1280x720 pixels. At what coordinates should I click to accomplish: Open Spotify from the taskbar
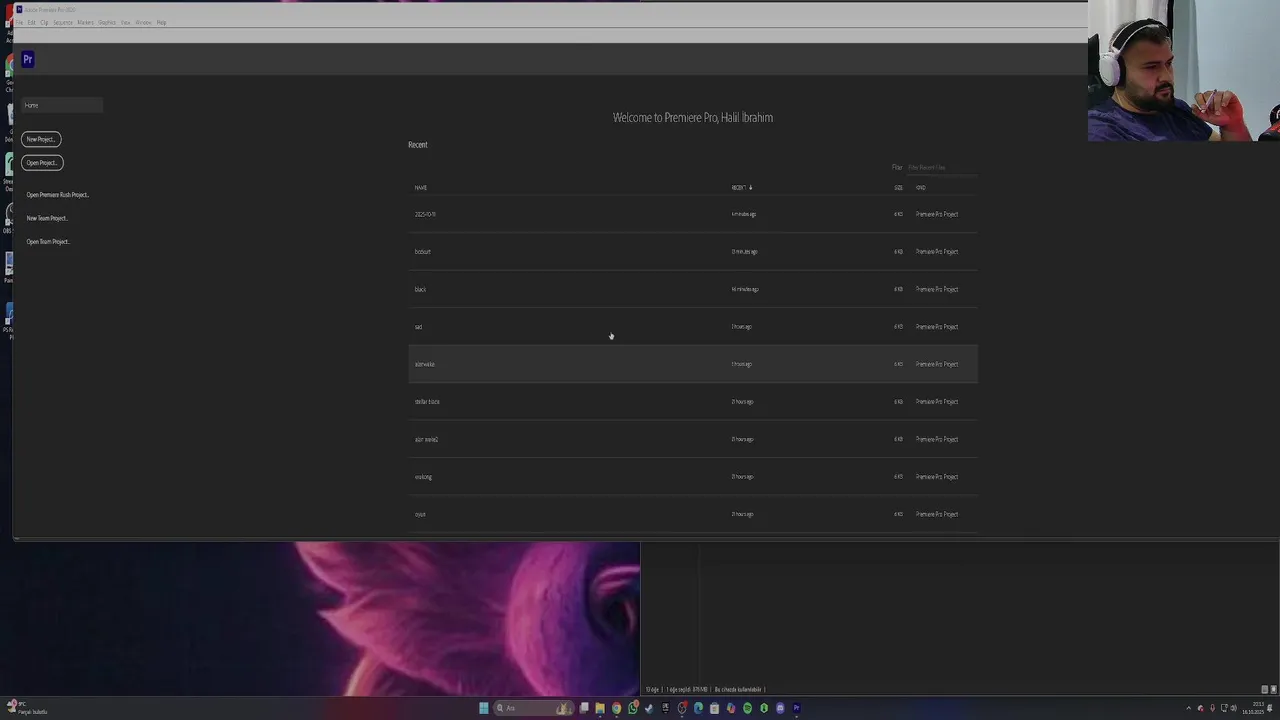[748, 708]
